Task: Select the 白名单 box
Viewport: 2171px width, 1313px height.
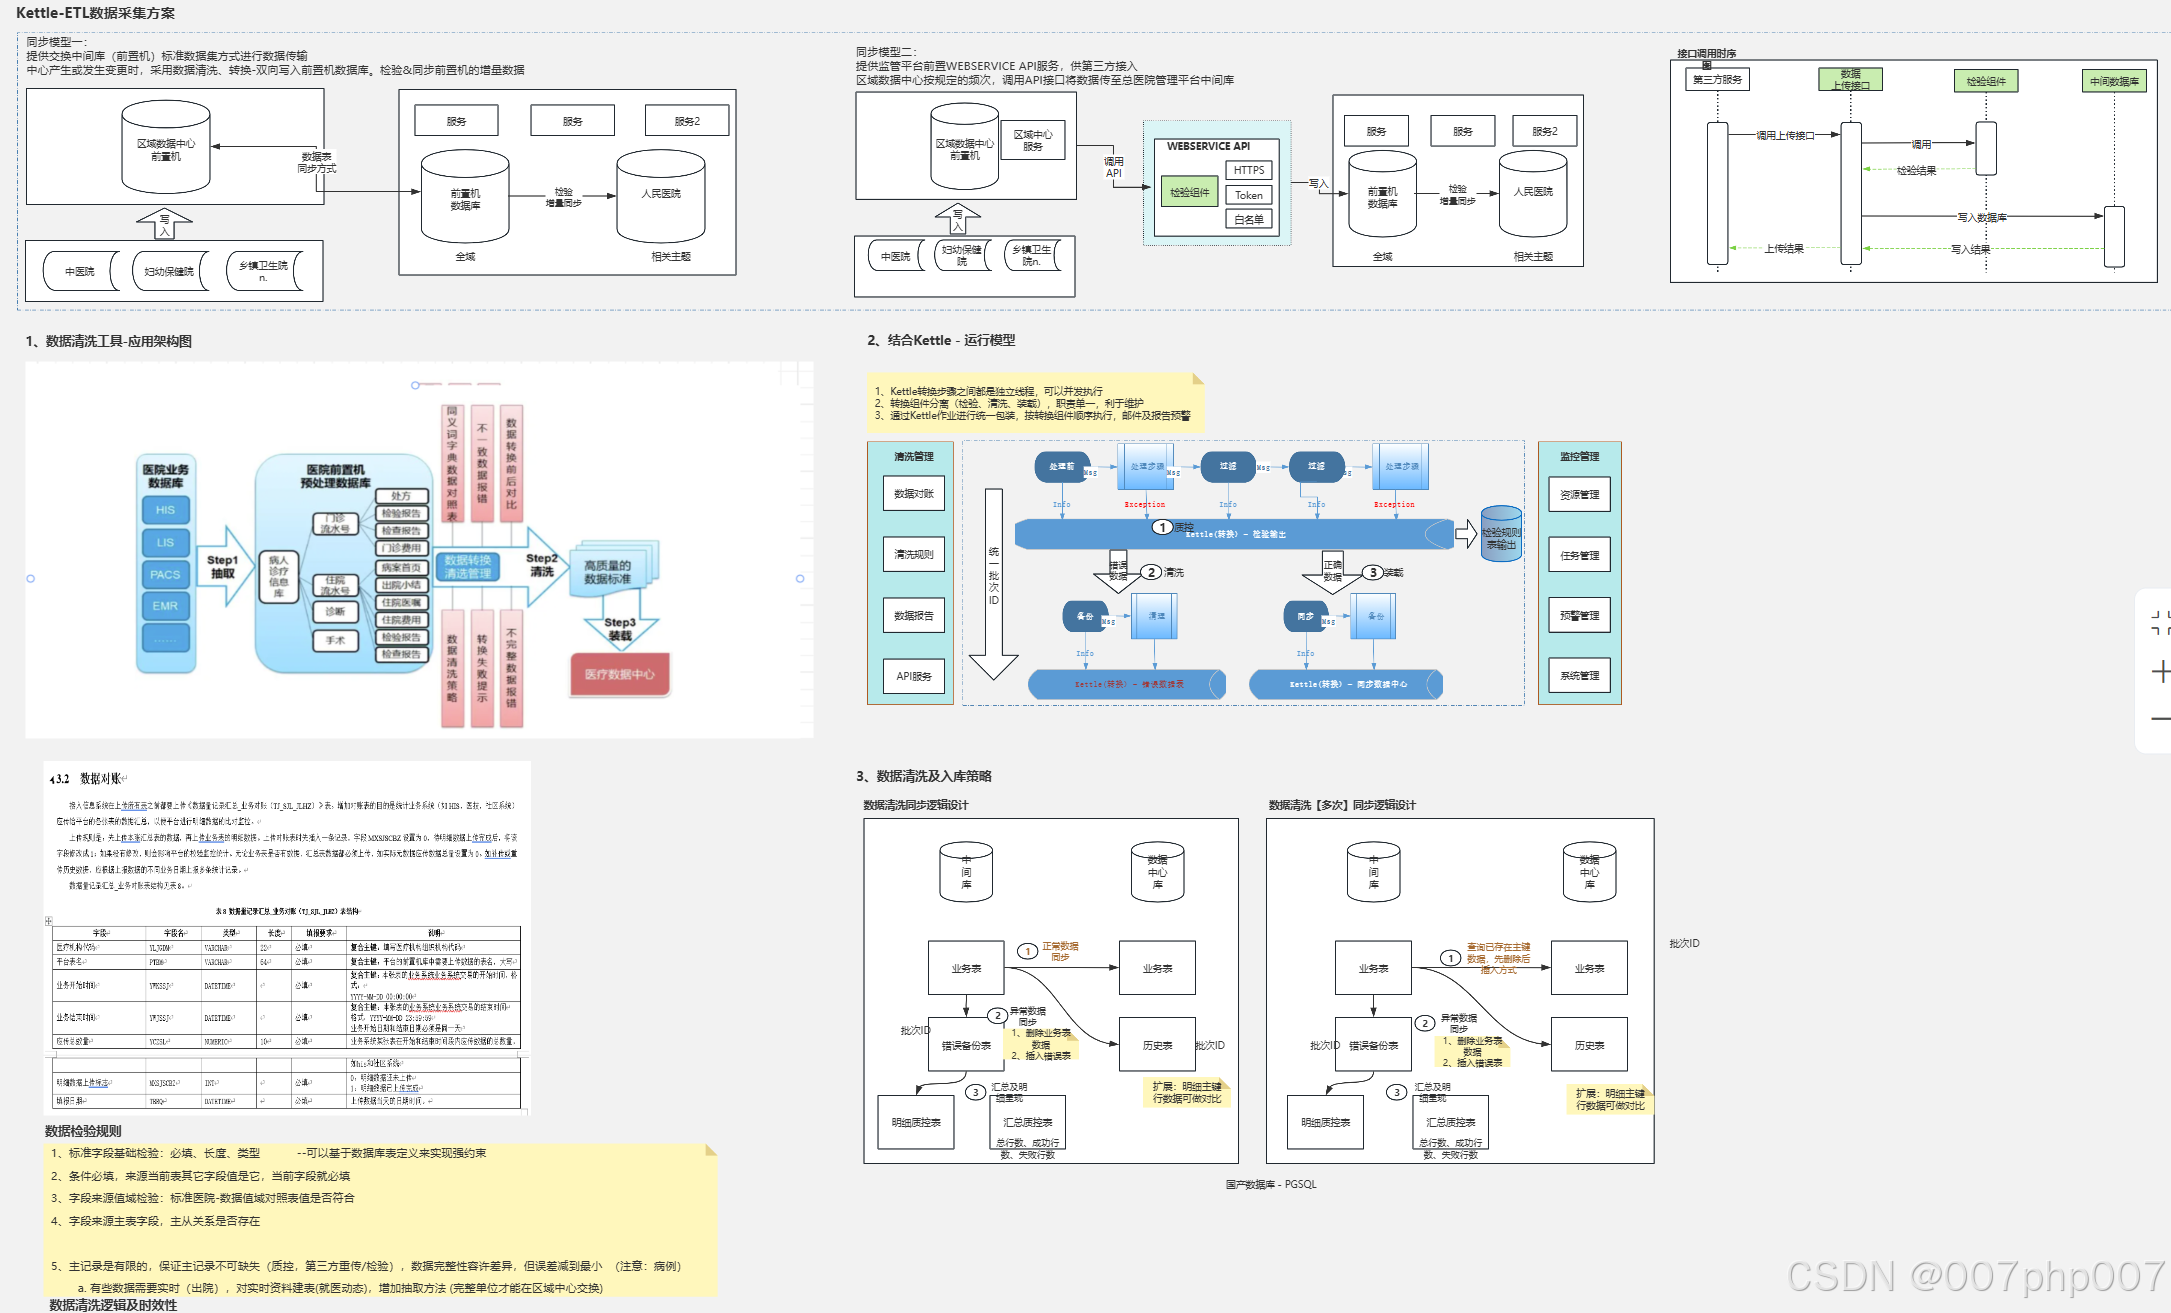Action: (1248, 219)
